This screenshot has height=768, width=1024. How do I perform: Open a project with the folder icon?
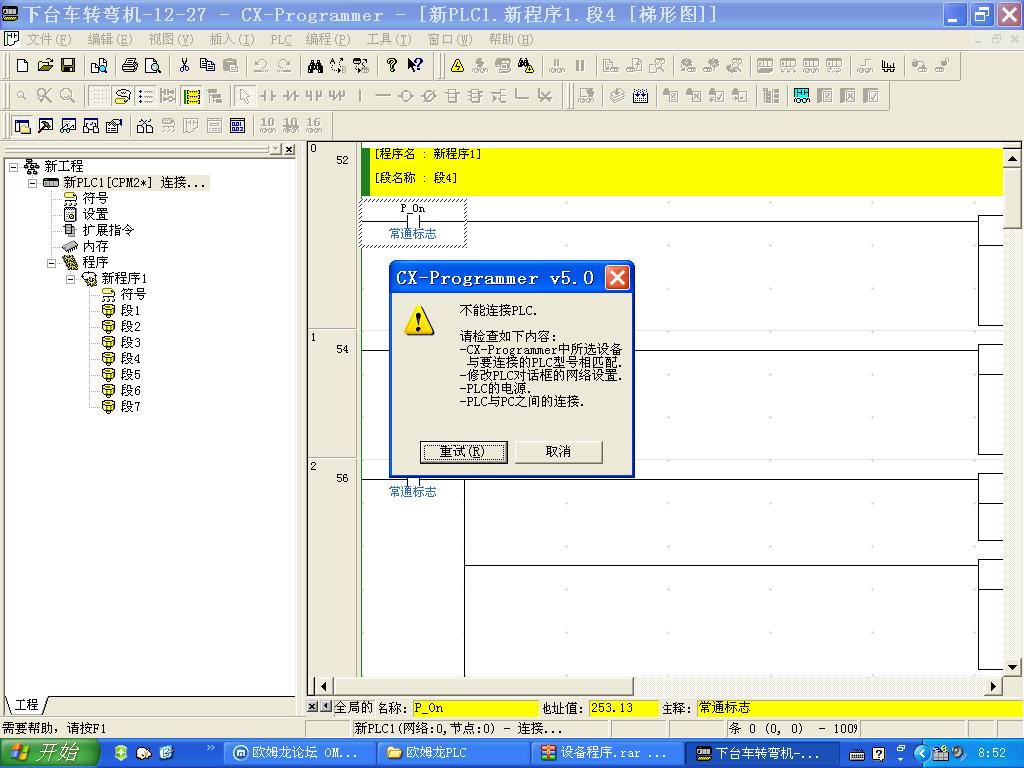(45, 65)
